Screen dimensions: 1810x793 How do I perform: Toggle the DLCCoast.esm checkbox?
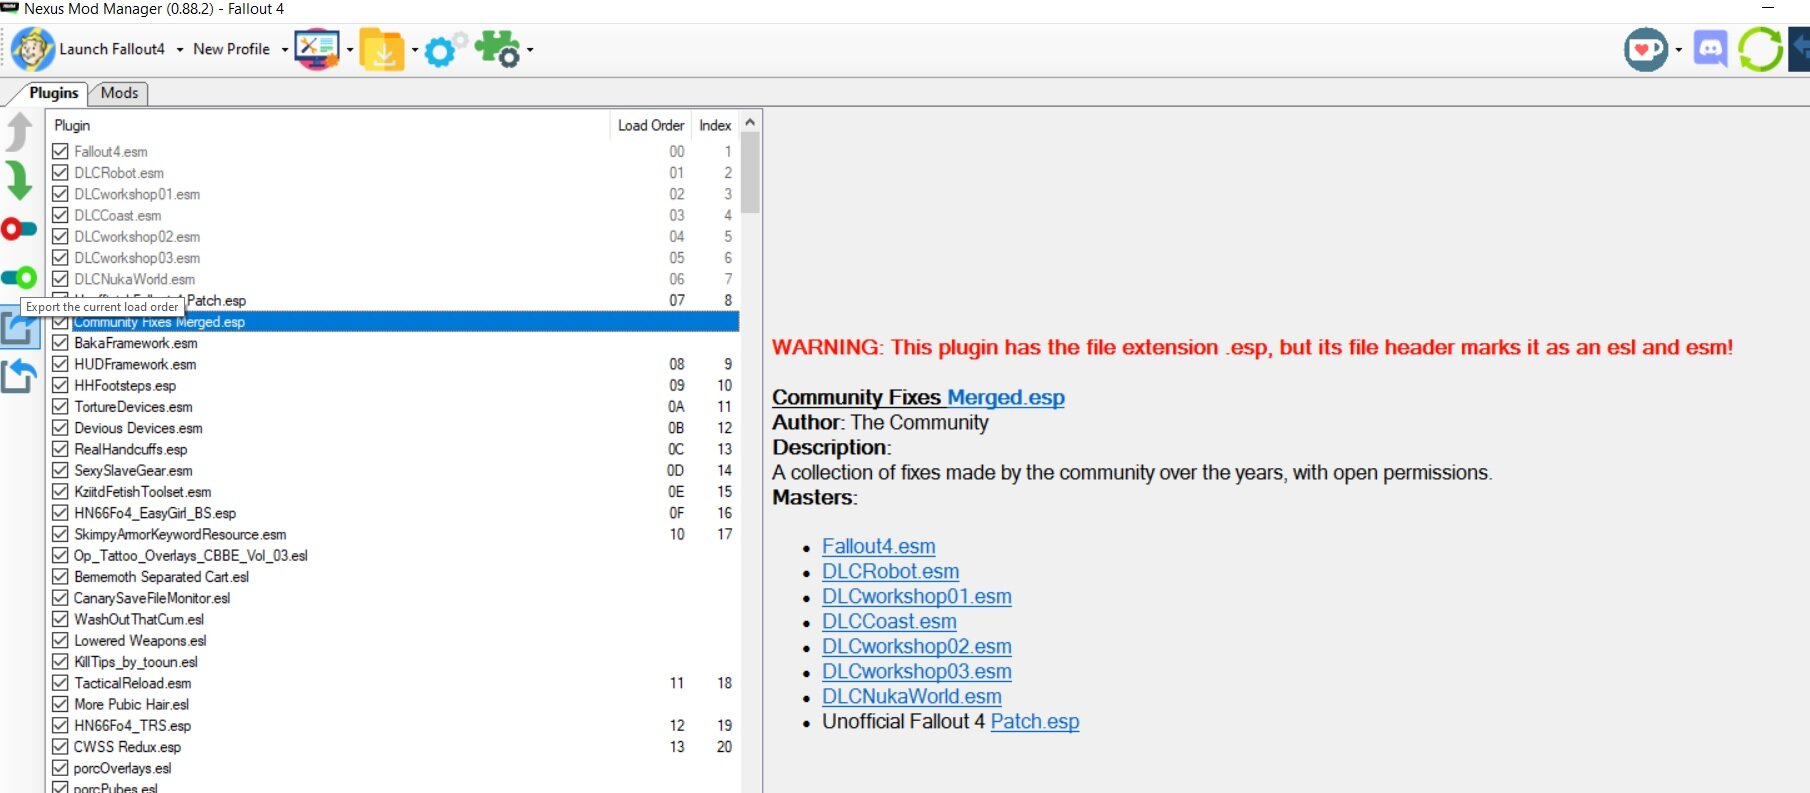click(61, 215)
